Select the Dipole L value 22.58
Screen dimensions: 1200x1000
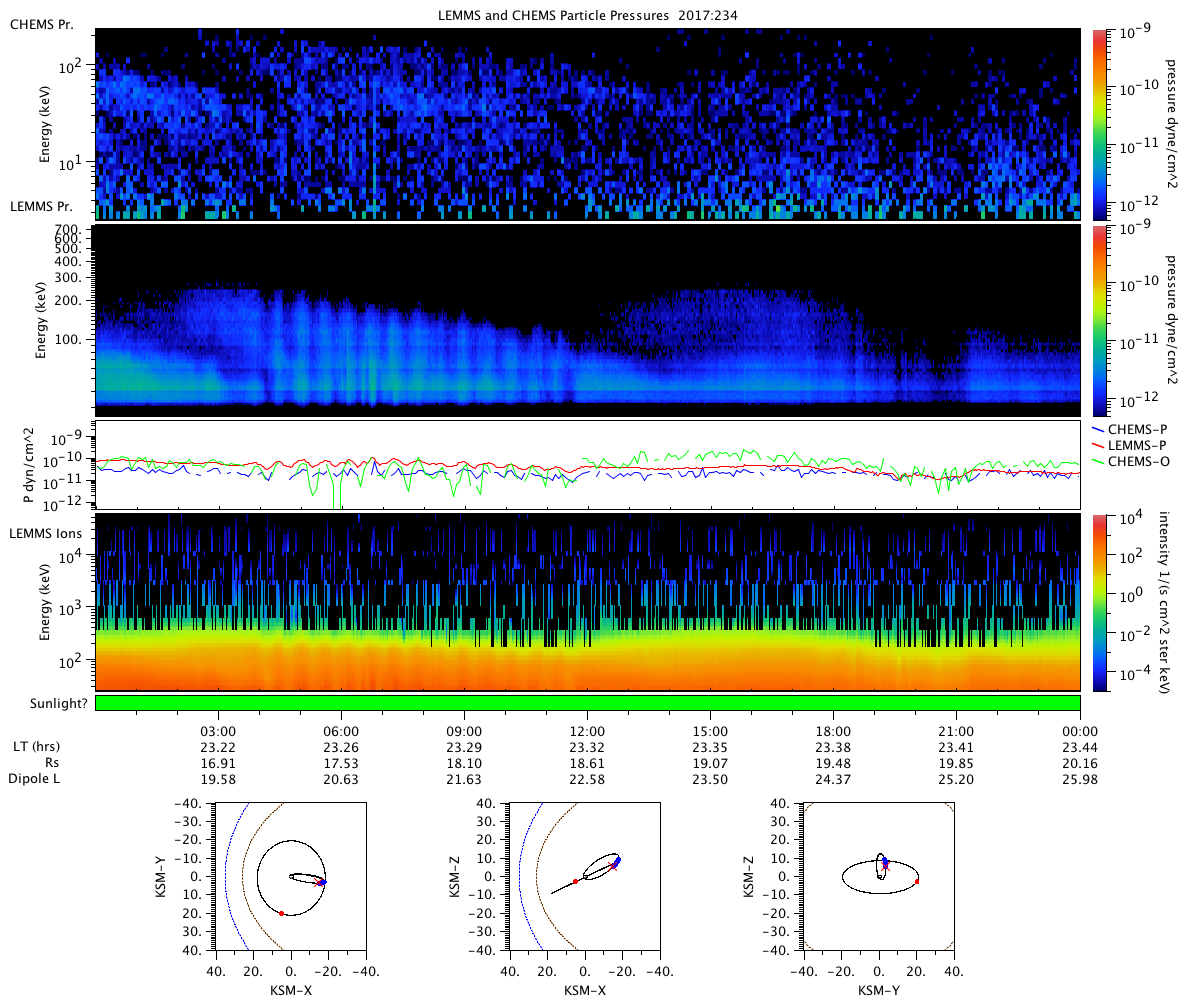pyautogui.click(x=588, y=778)
